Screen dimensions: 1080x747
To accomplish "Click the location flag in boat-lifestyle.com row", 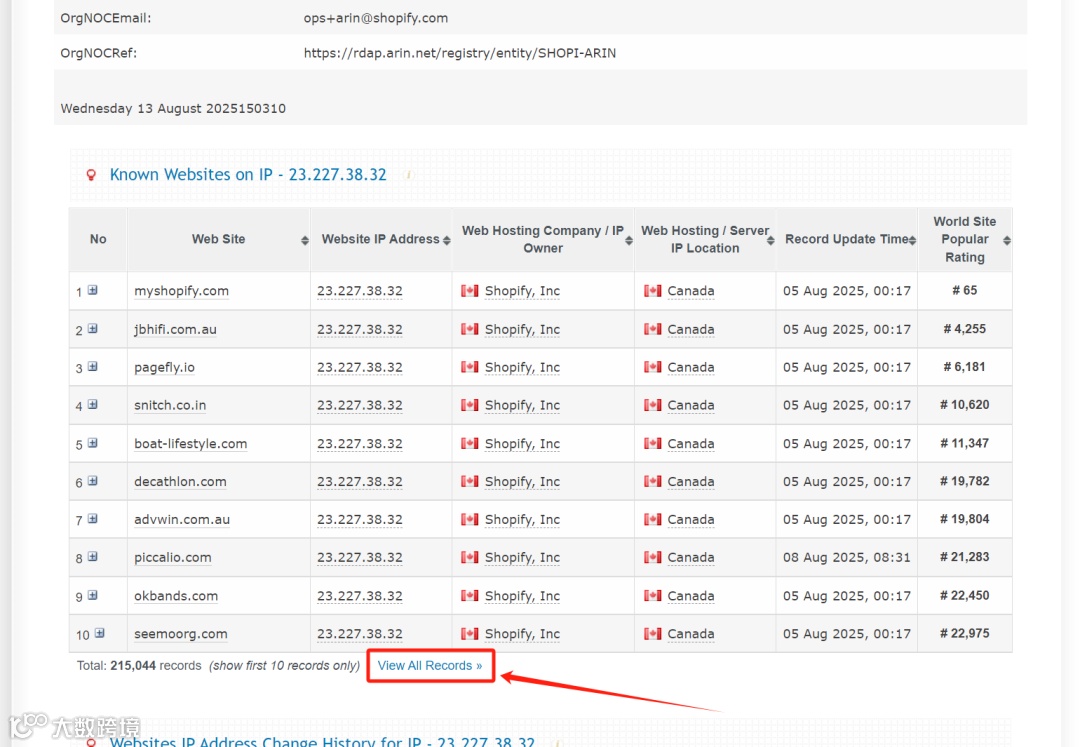I will 652,443.
